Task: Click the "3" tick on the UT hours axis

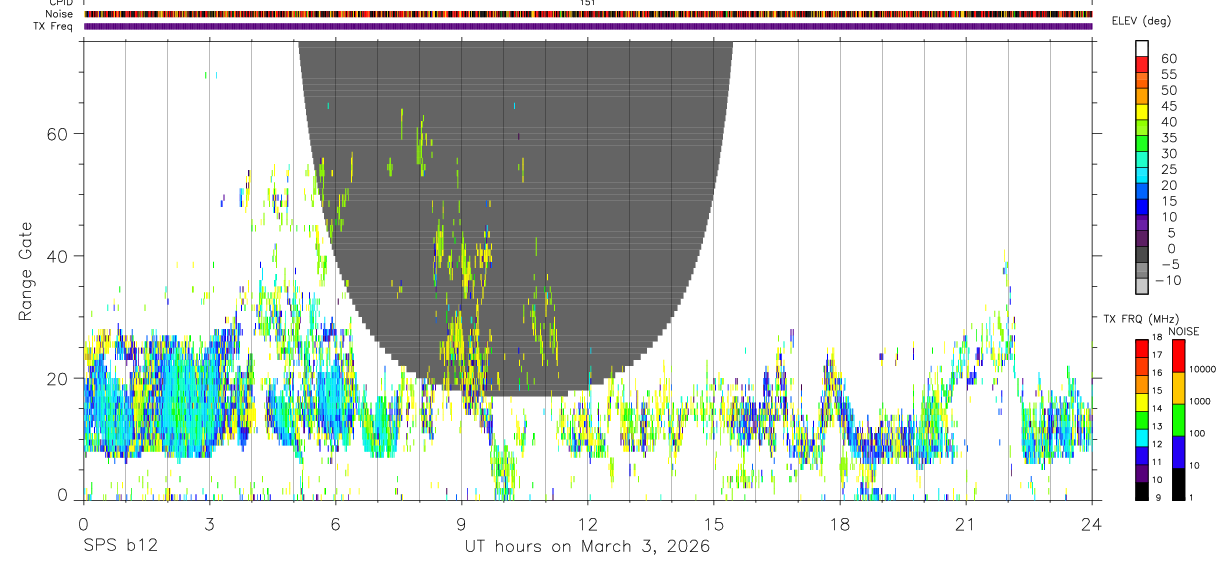Action: [209, 524]
